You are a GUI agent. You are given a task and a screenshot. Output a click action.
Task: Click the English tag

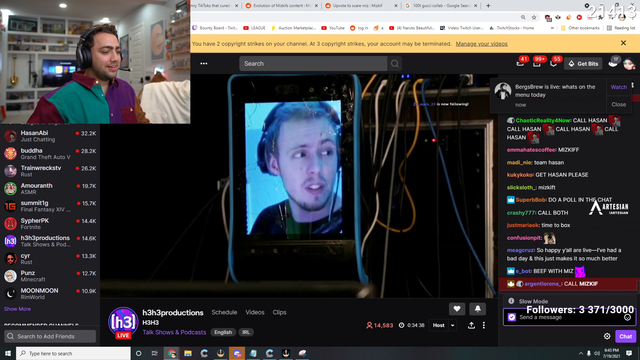223,332
